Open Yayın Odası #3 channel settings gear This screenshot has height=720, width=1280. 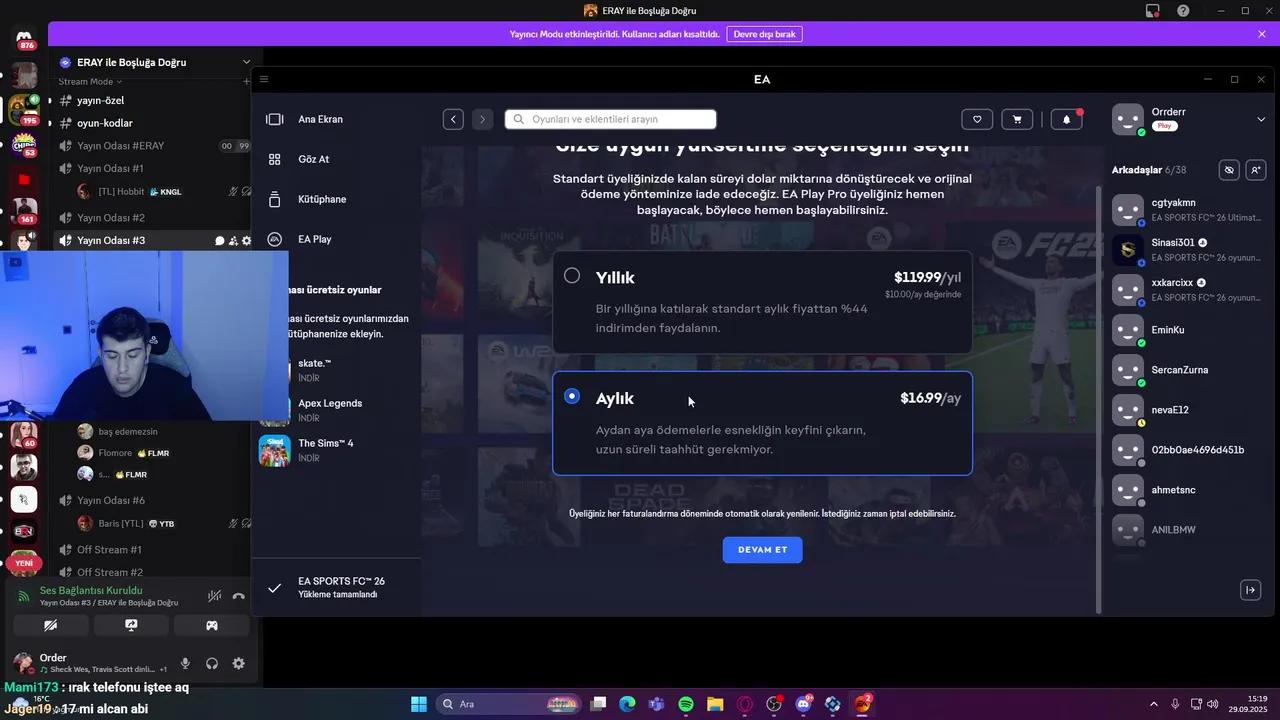[x=246, y=241]
